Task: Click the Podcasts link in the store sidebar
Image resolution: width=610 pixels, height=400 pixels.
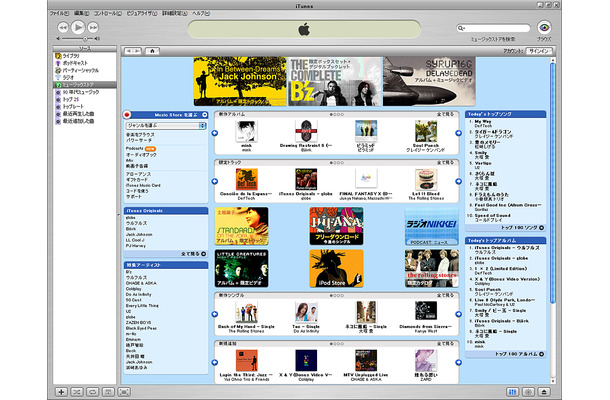Action: (x=135, y=149)
